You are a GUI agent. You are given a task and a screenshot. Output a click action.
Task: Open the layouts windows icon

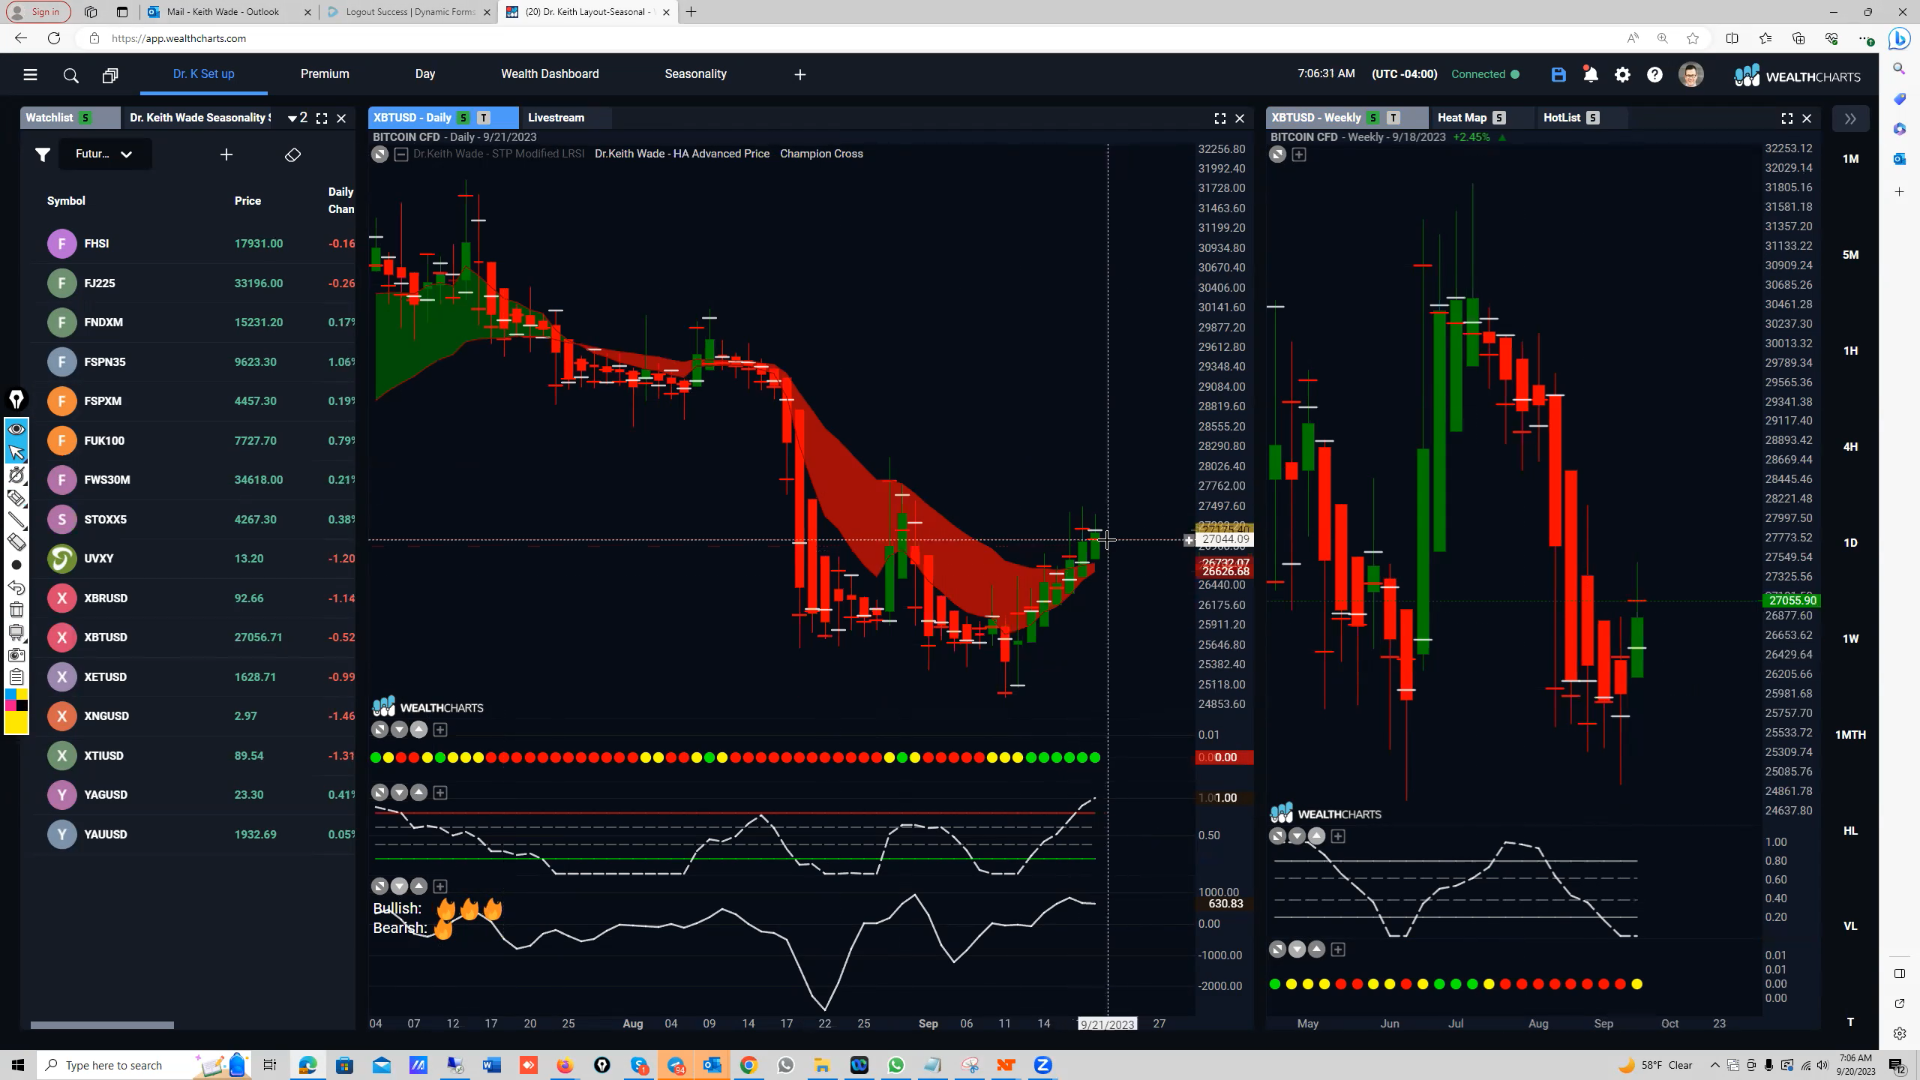(110, 75)
